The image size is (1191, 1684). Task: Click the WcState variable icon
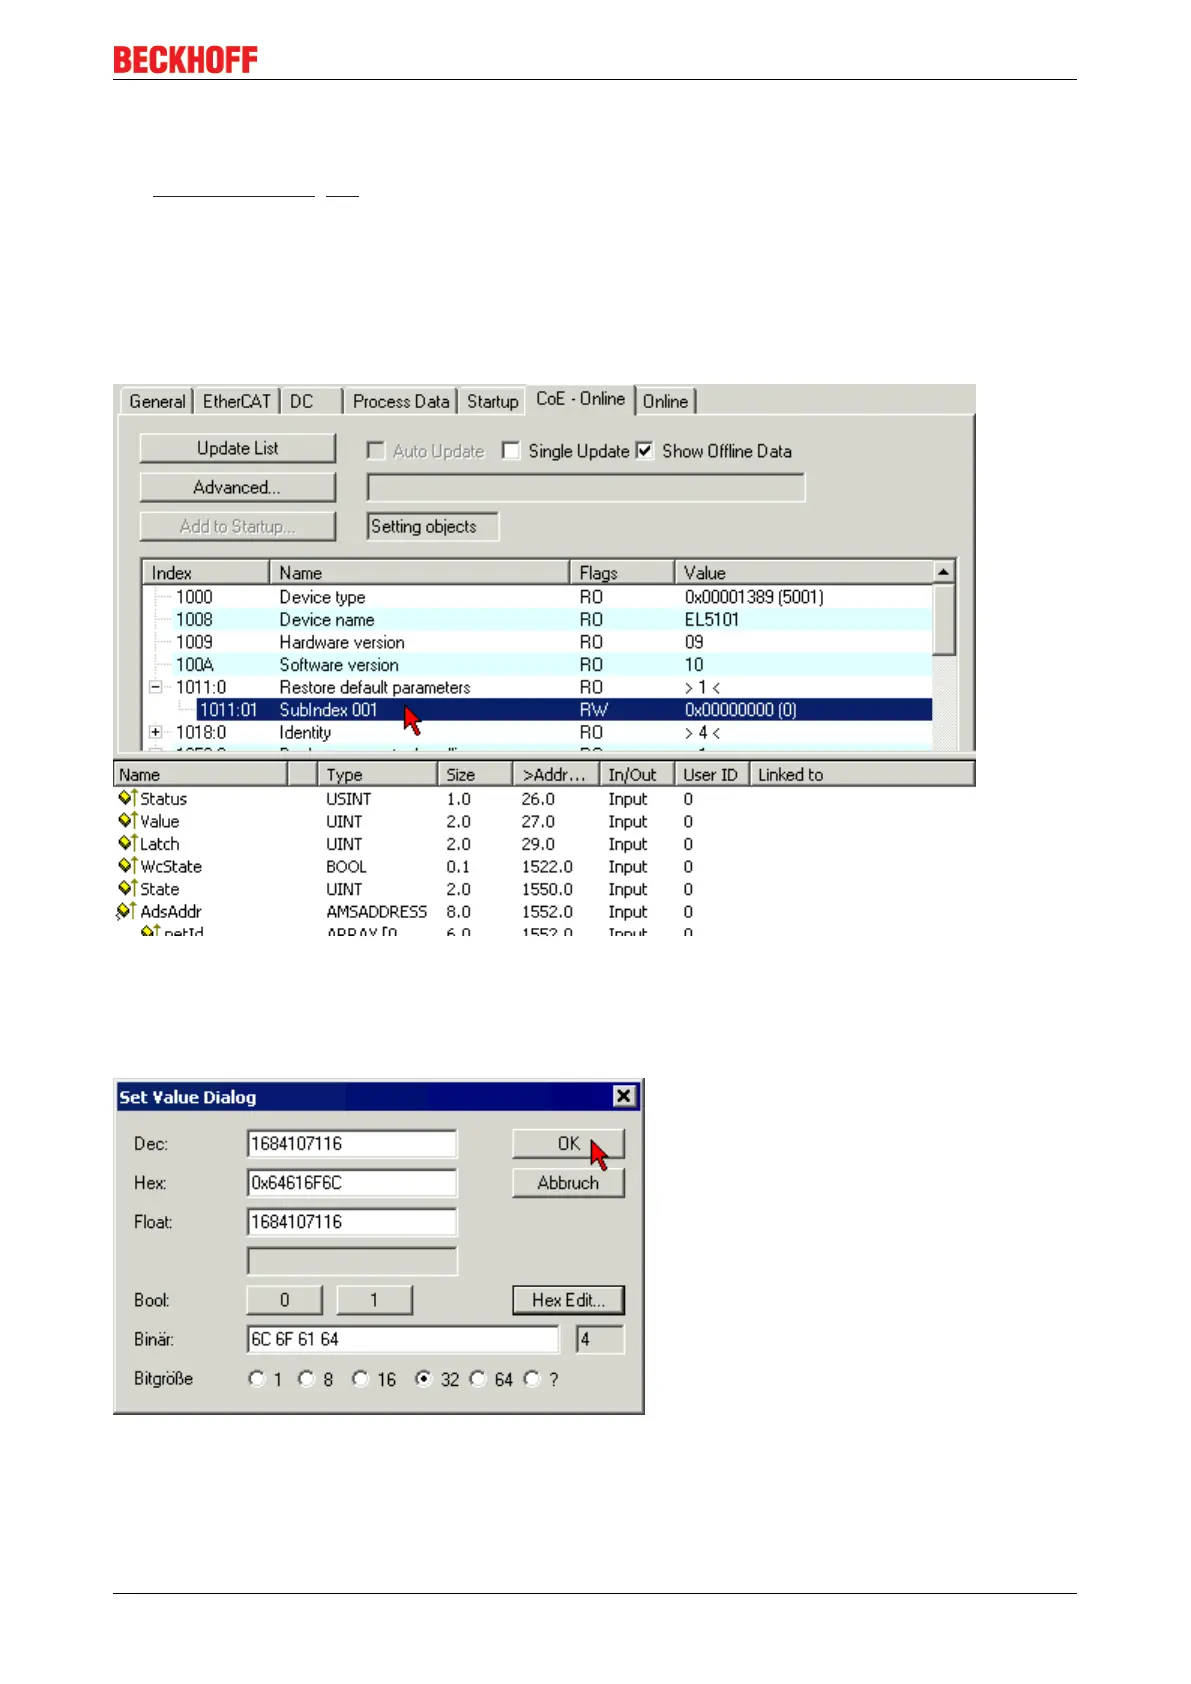pos(127,866)
